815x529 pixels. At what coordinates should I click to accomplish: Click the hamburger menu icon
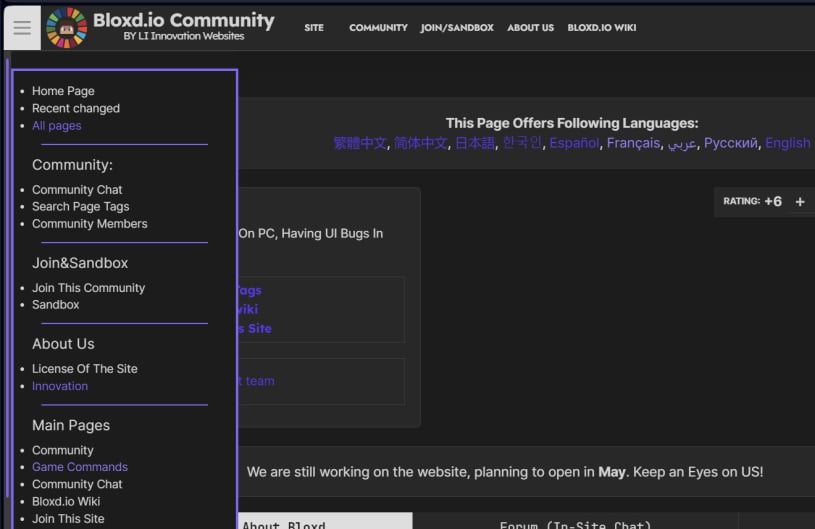point(22,28)
